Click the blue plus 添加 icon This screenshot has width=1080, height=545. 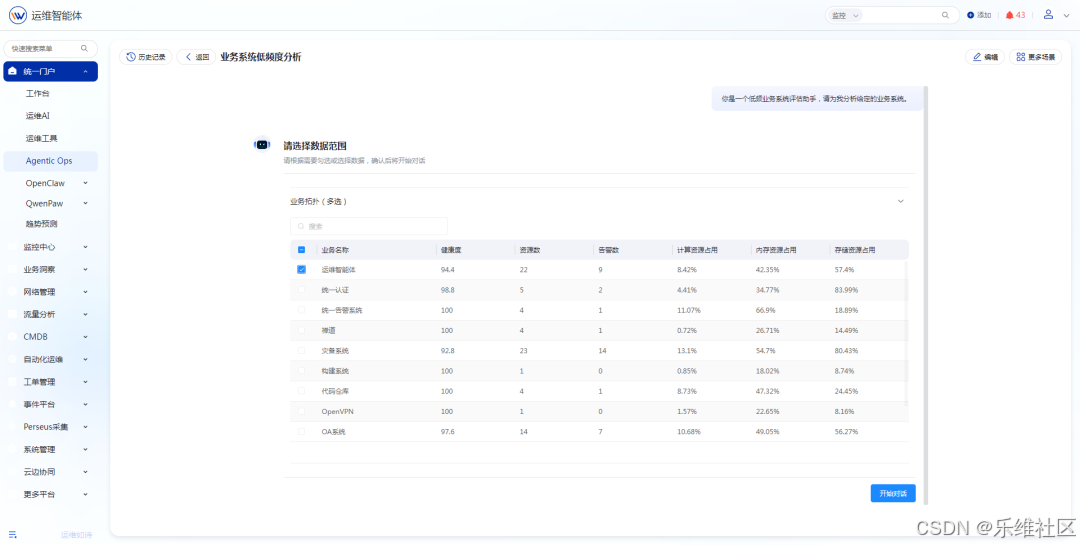click(x=970, y=15)
